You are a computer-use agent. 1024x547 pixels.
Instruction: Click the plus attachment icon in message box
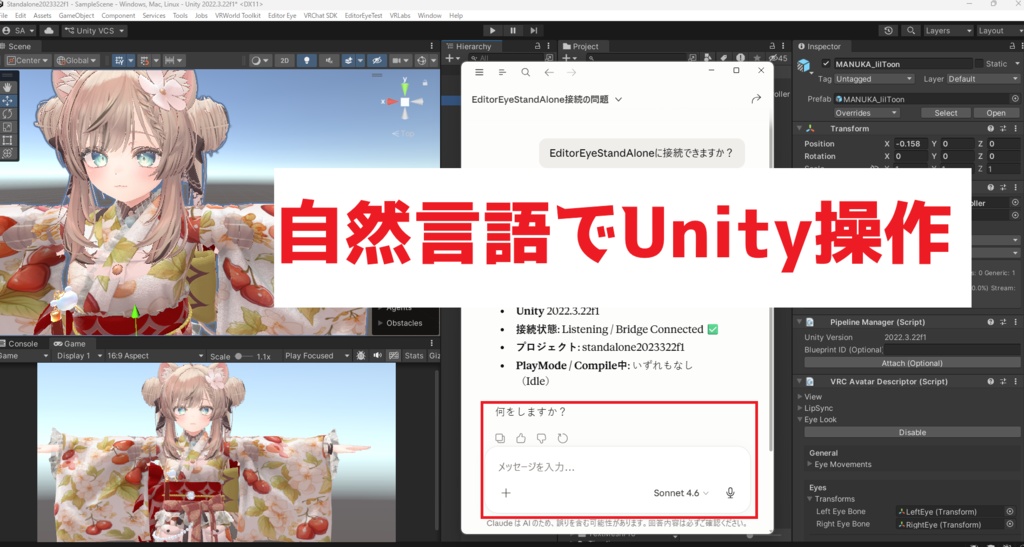505,493
